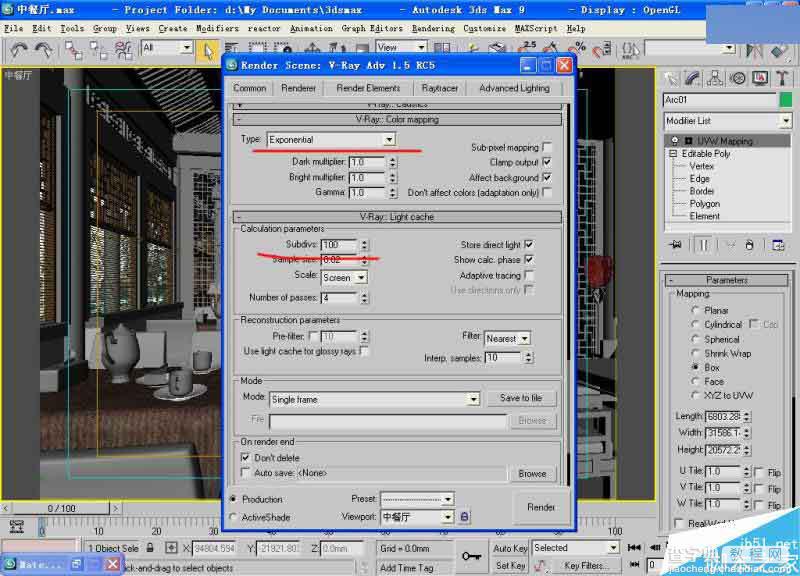Click the green object color swatch
This screenshot has height=576, width=800.
786,100
